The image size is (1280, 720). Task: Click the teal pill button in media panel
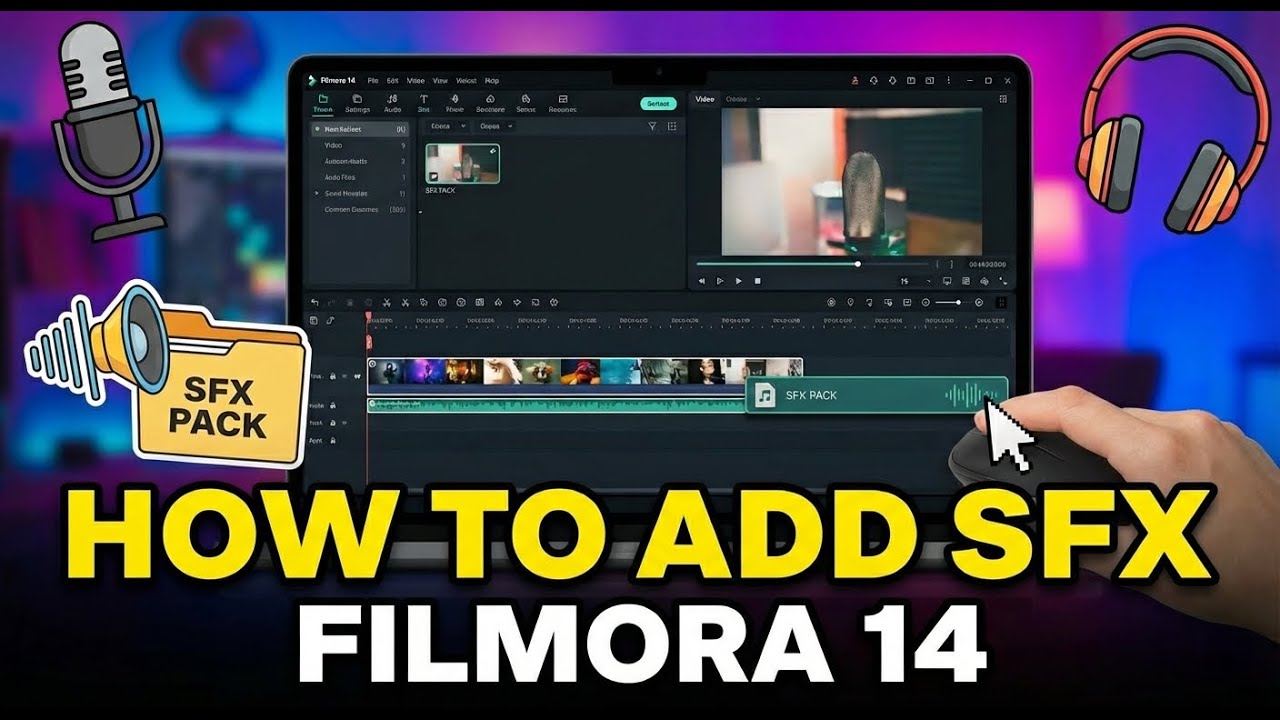[658, 103]
